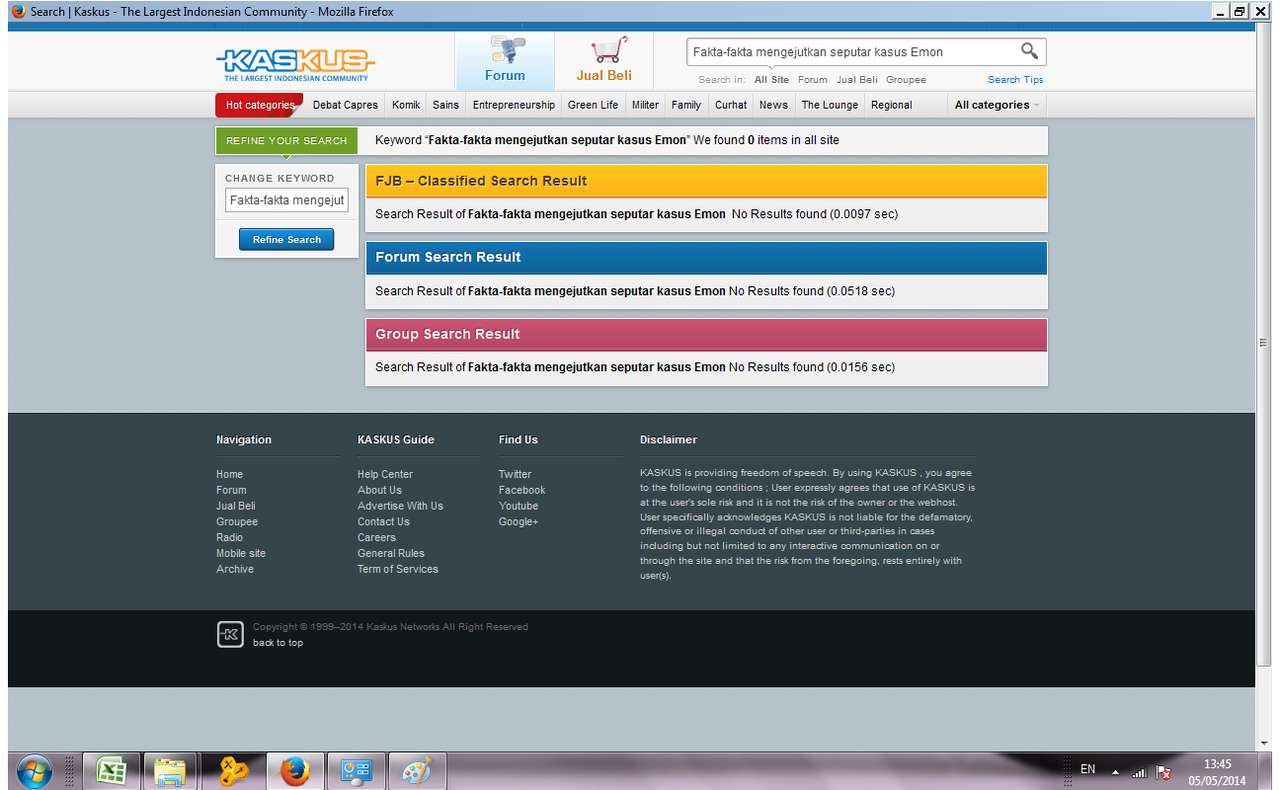1280x790 pixels.
Task: Open Jual Beli link in footer
Action: 236,506
